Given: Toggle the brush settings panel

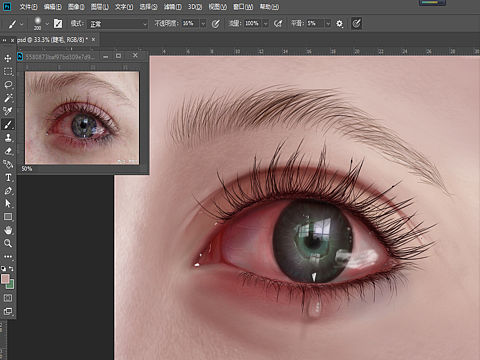Looking at the screenshot, I should click(58, 24).
